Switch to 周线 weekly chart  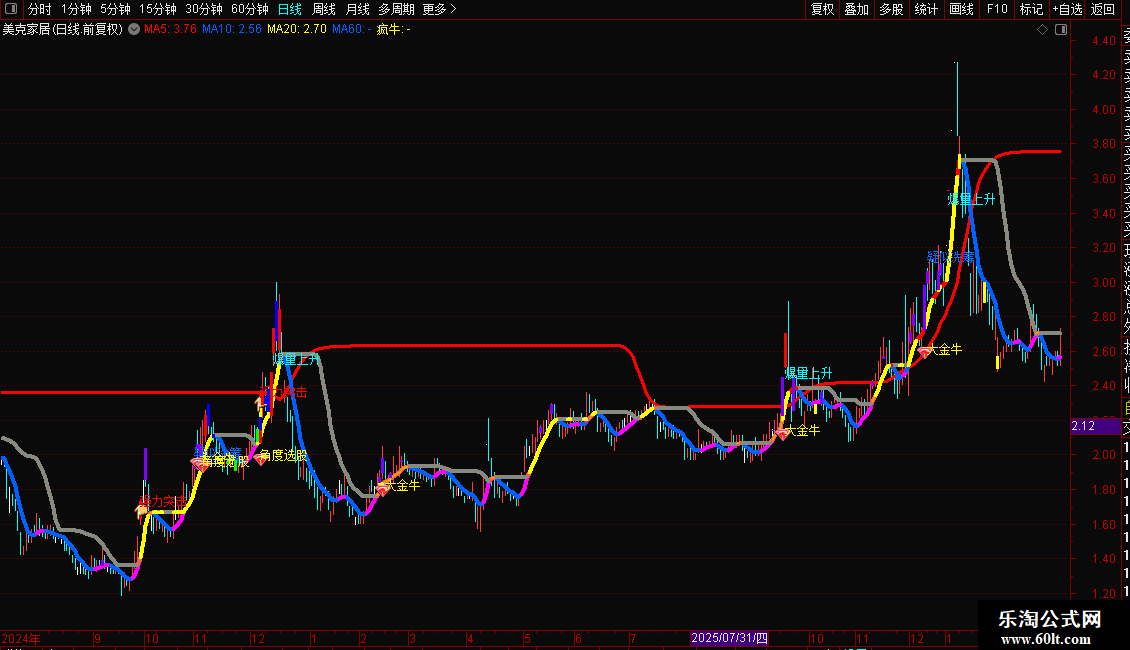(324, 9)
